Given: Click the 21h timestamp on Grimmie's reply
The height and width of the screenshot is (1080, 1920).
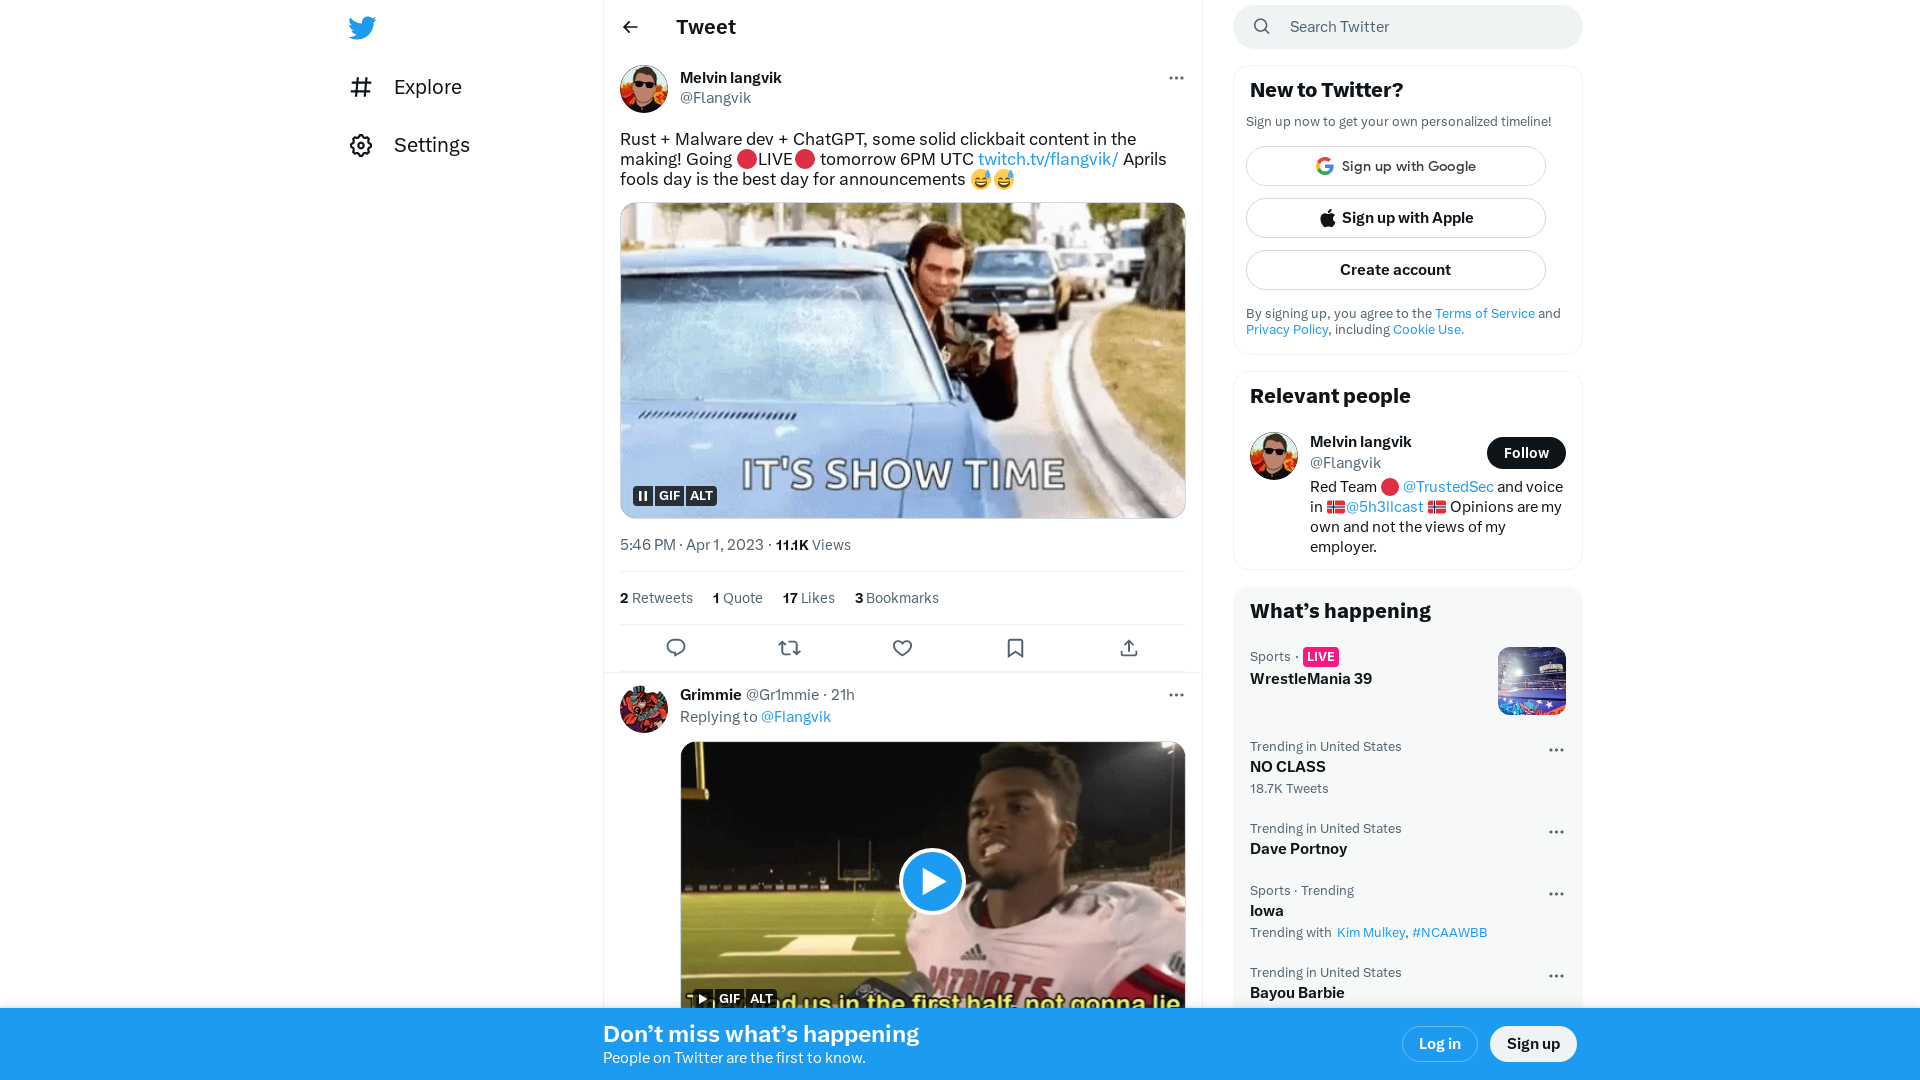Looking at the screenshot, I should click(x=843, y=695).
